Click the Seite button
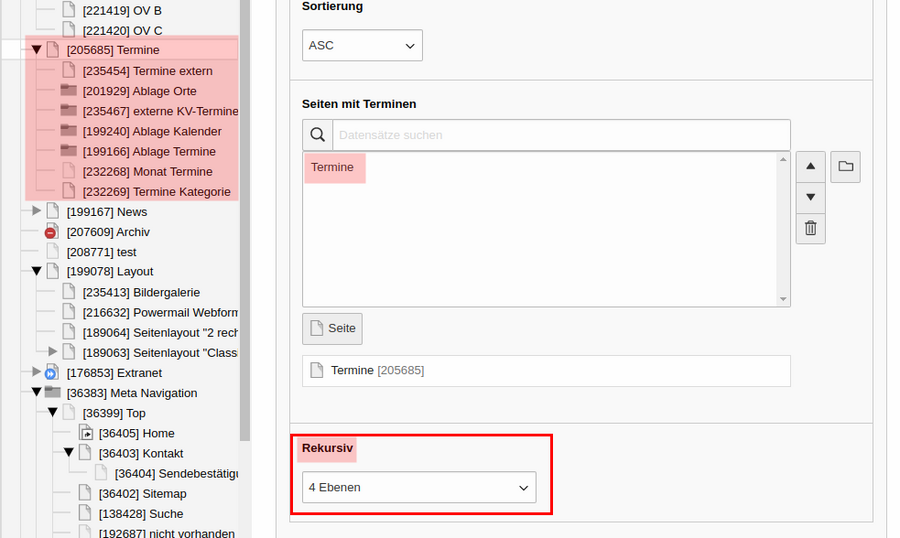This screenshot has width=900, height=538. 332,328
